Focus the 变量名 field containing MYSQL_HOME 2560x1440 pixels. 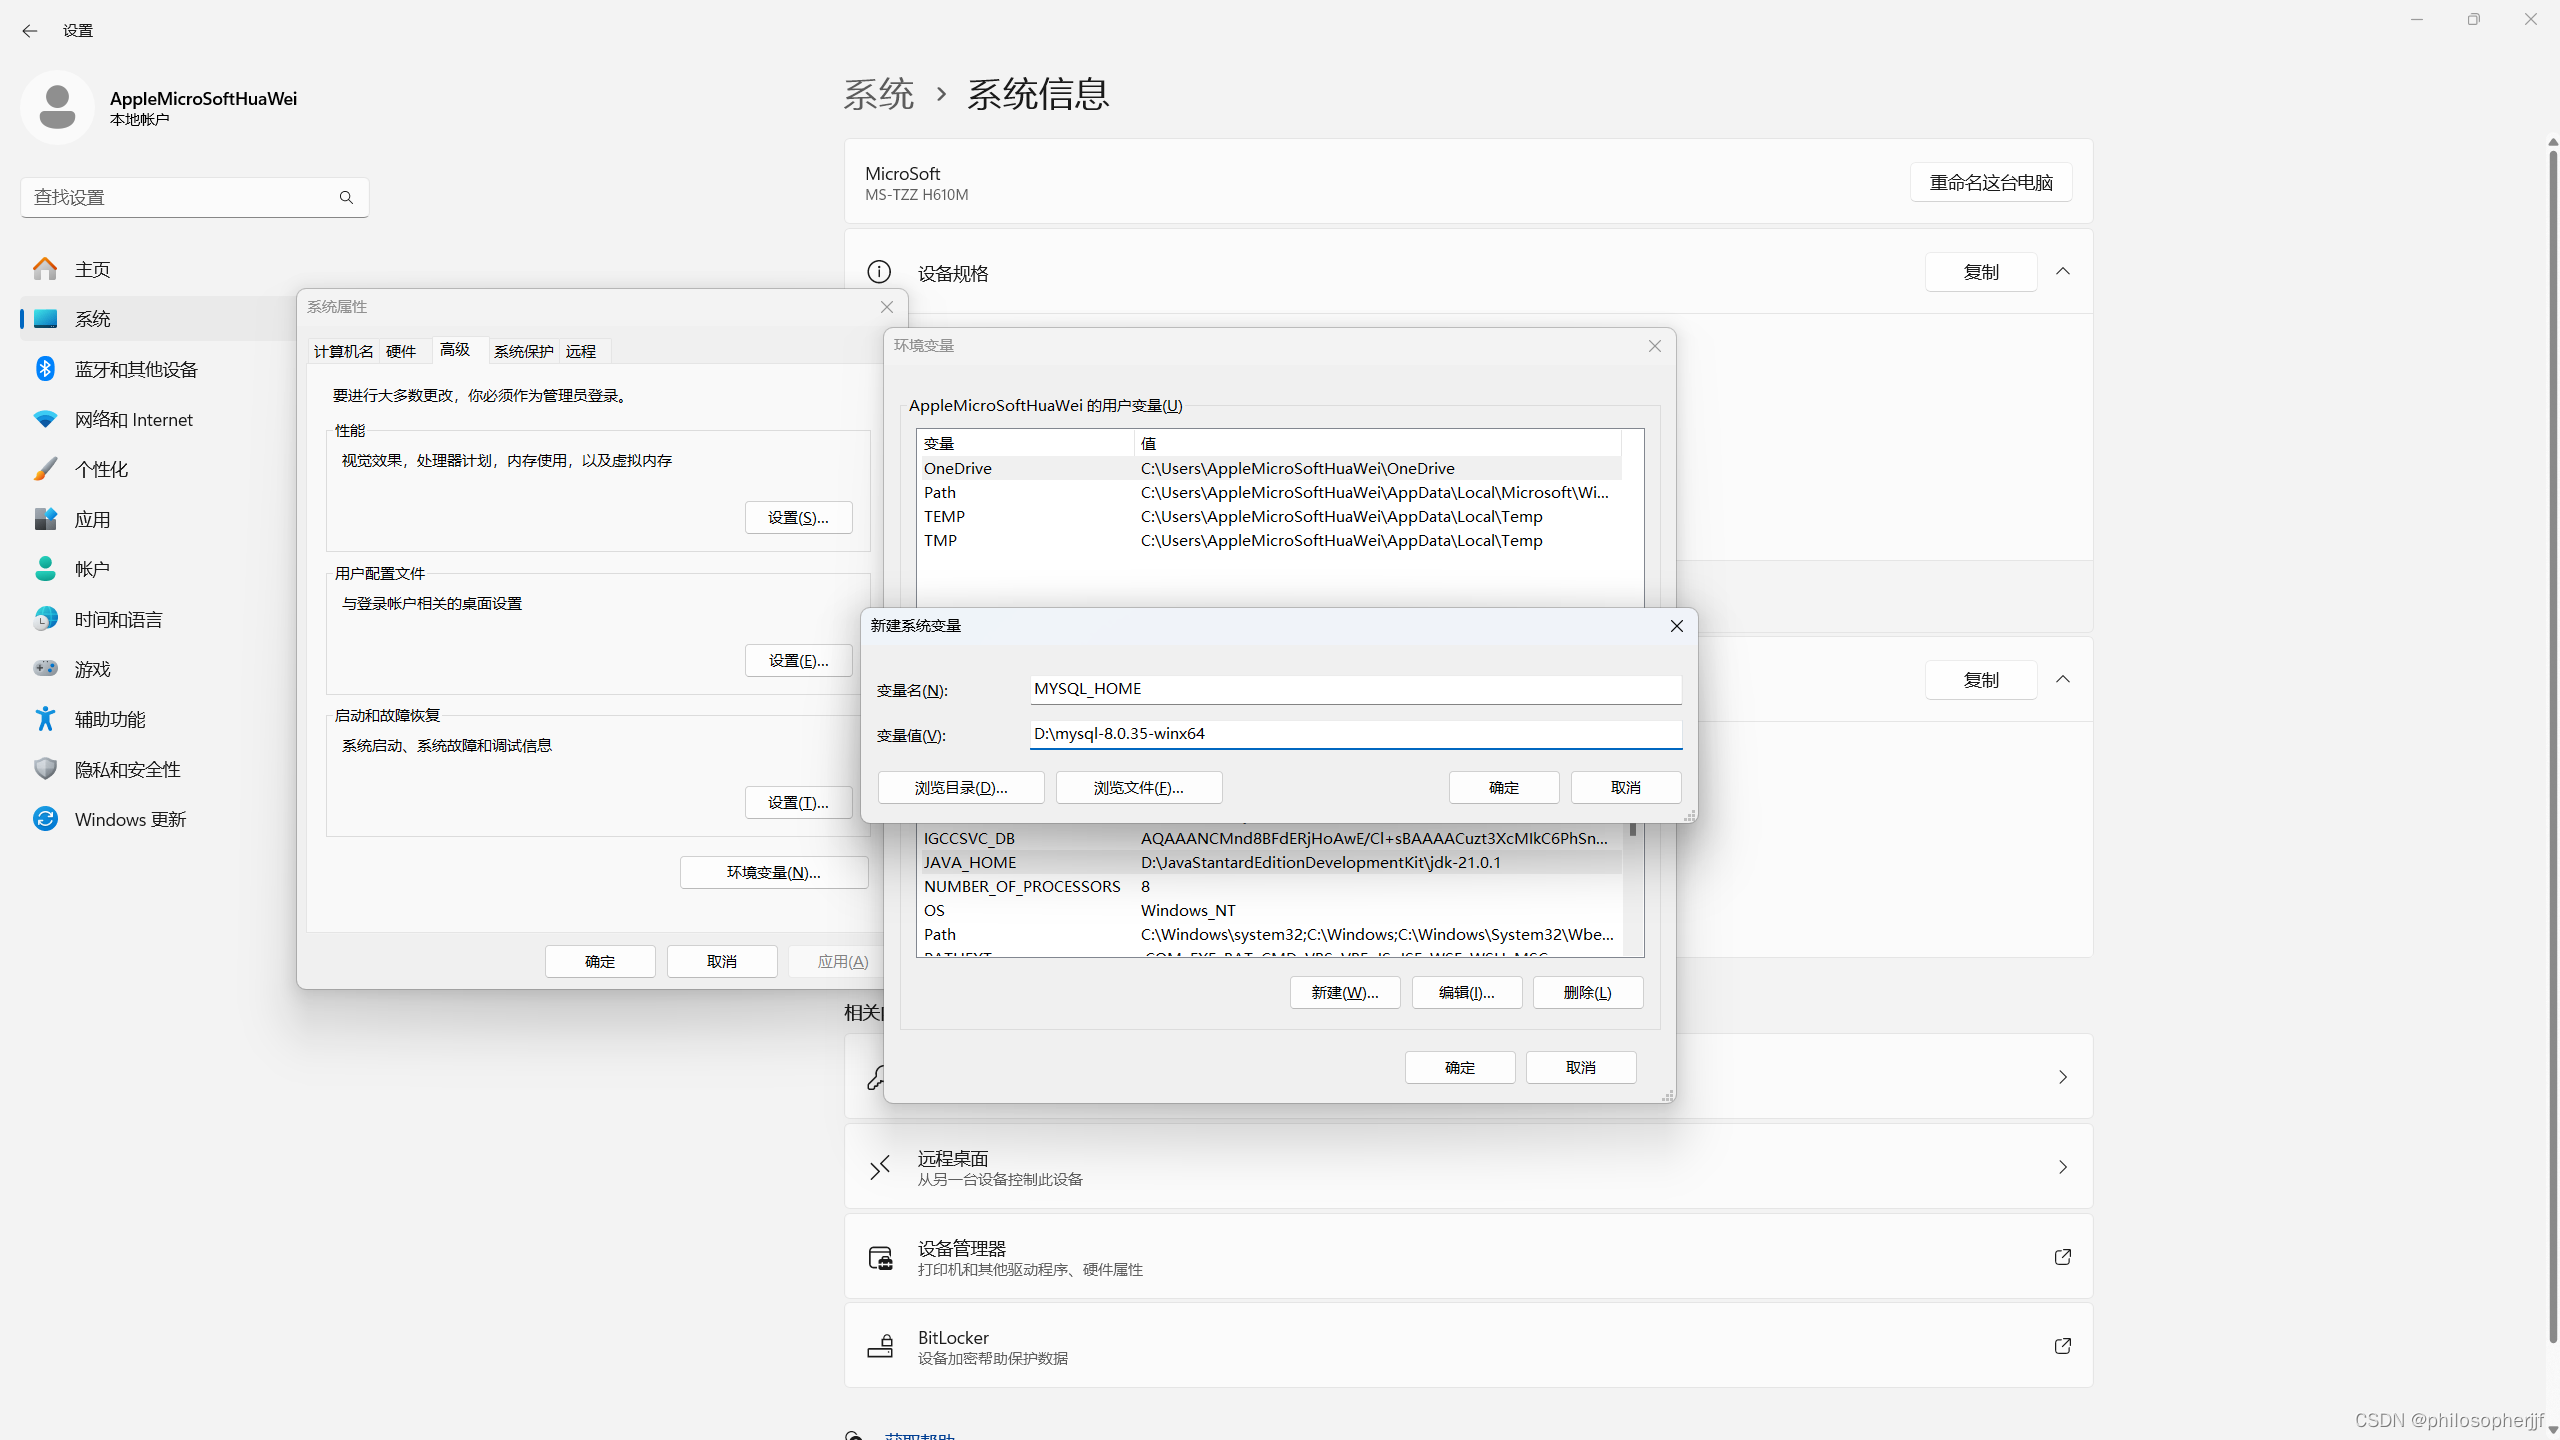click(1356, 689)
